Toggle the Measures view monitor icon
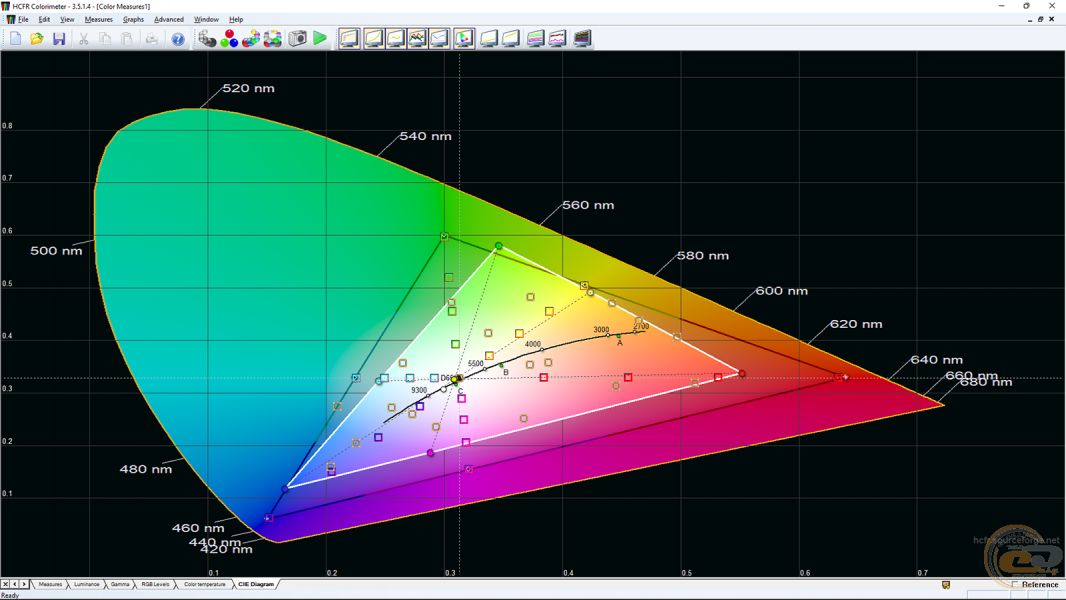Image resolution: width=1066 pixels, height=600 pixels. click(x=349, y=39)
